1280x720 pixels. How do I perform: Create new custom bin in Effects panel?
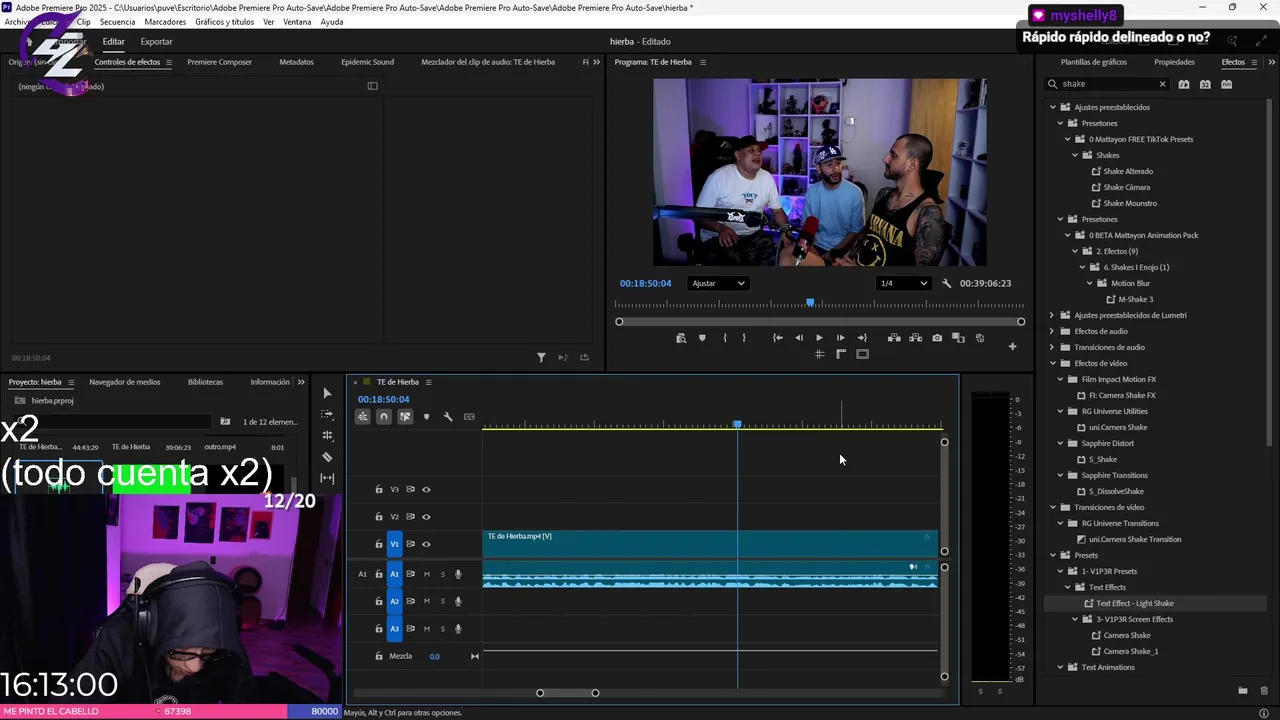tap(1243, 691)
